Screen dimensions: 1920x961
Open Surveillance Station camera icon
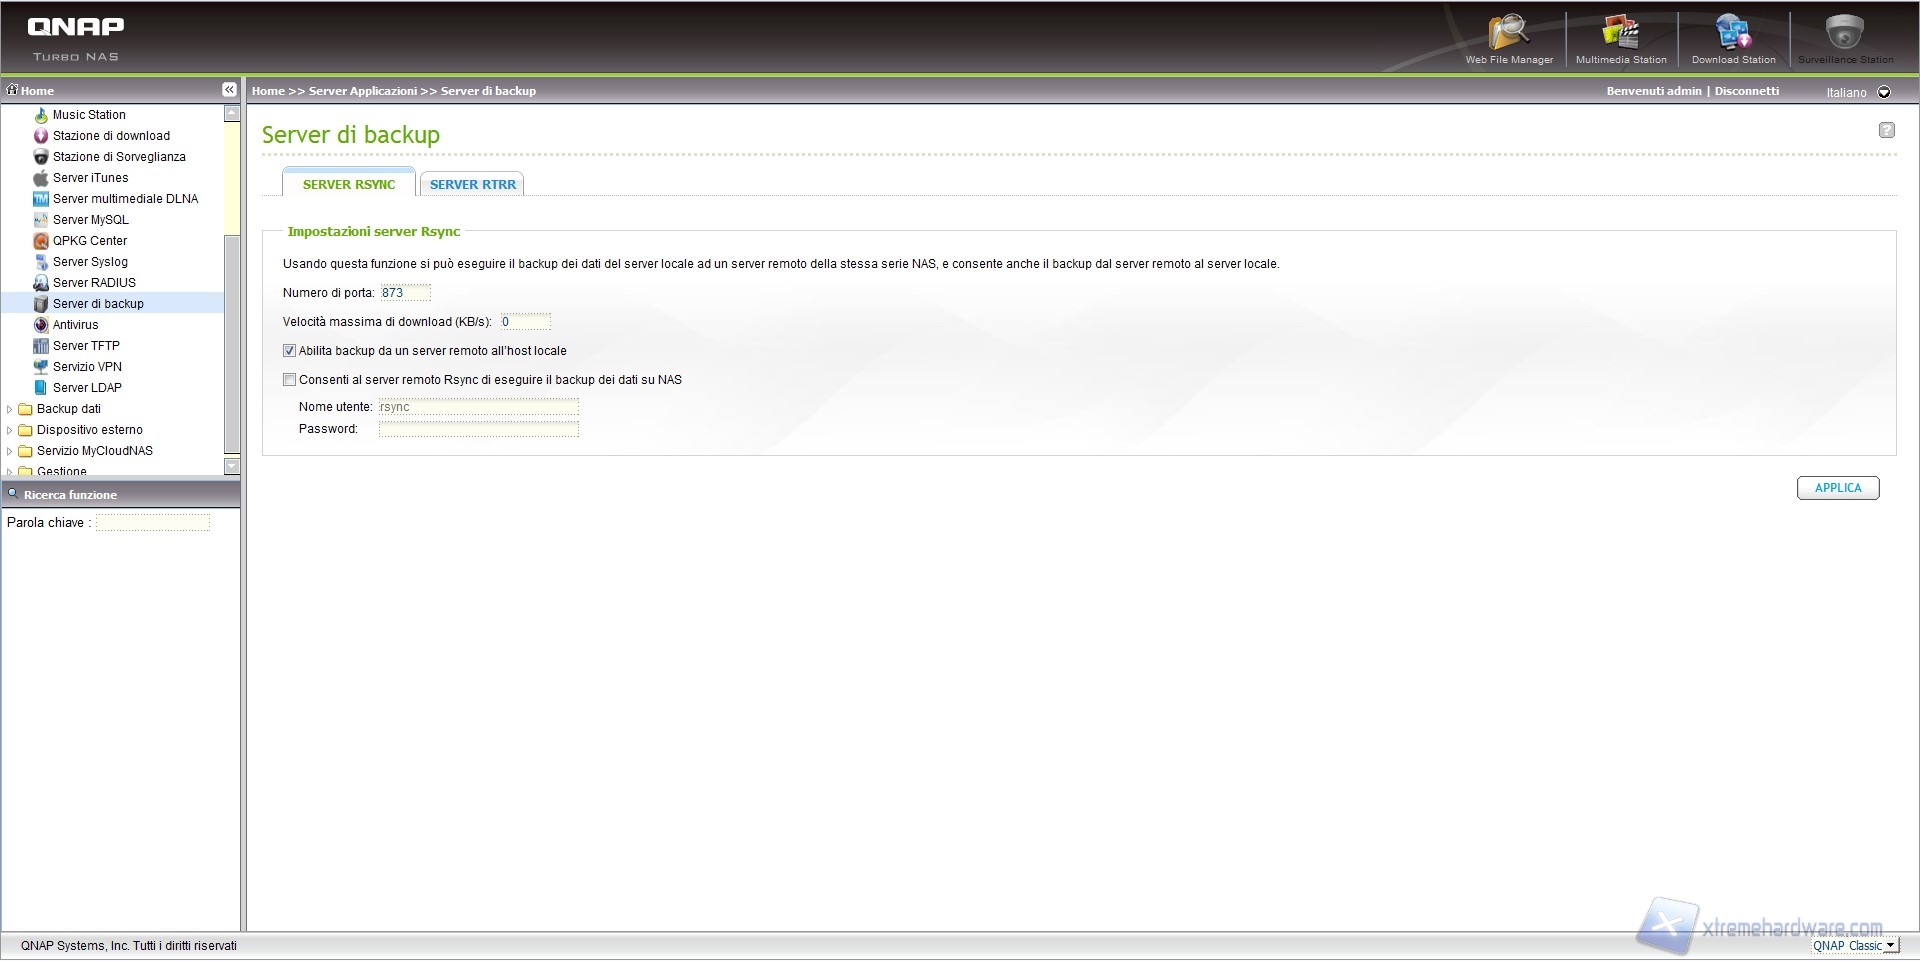coord(1844,34)
